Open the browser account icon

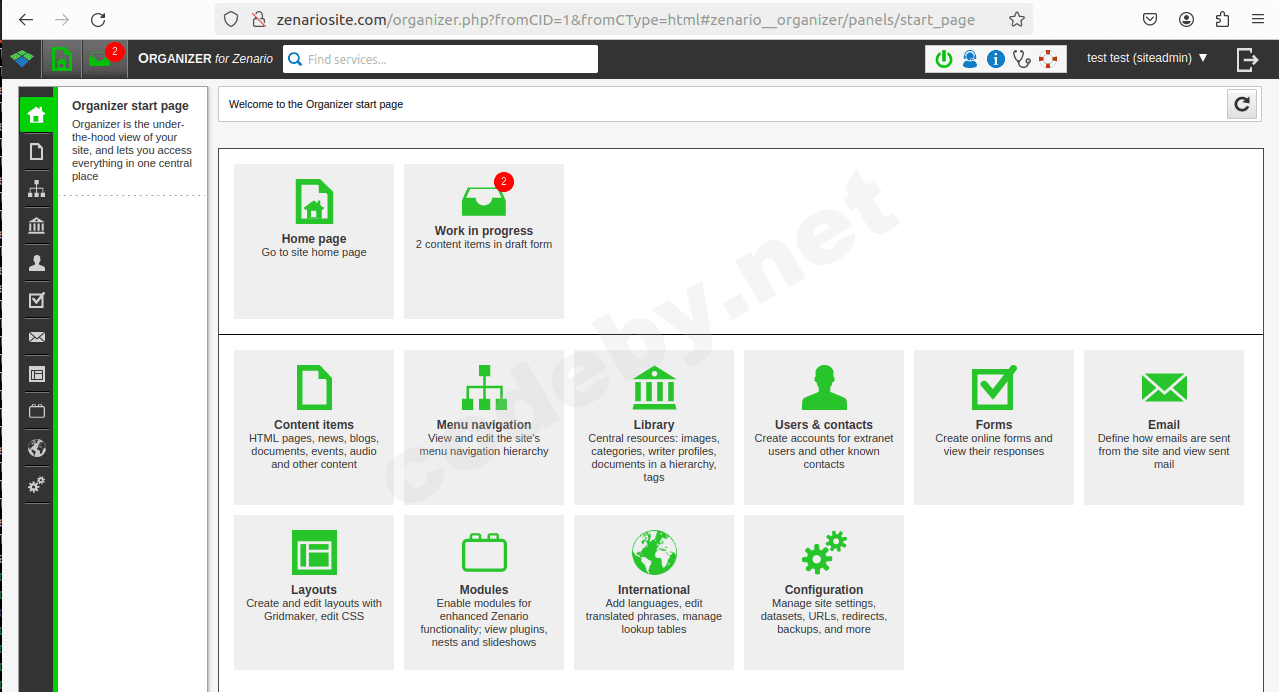tap(1186, 19)
